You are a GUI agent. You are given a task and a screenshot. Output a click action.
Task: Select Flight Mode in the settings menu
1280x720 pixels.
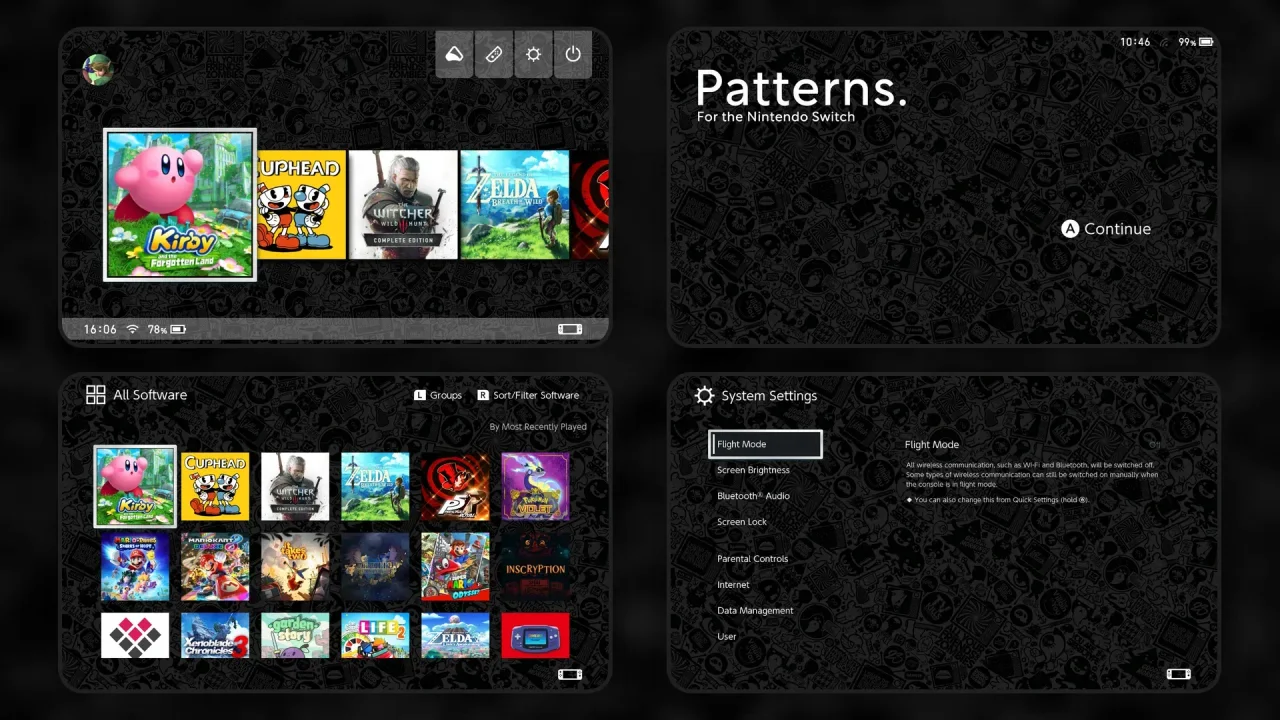click(766, 444)
